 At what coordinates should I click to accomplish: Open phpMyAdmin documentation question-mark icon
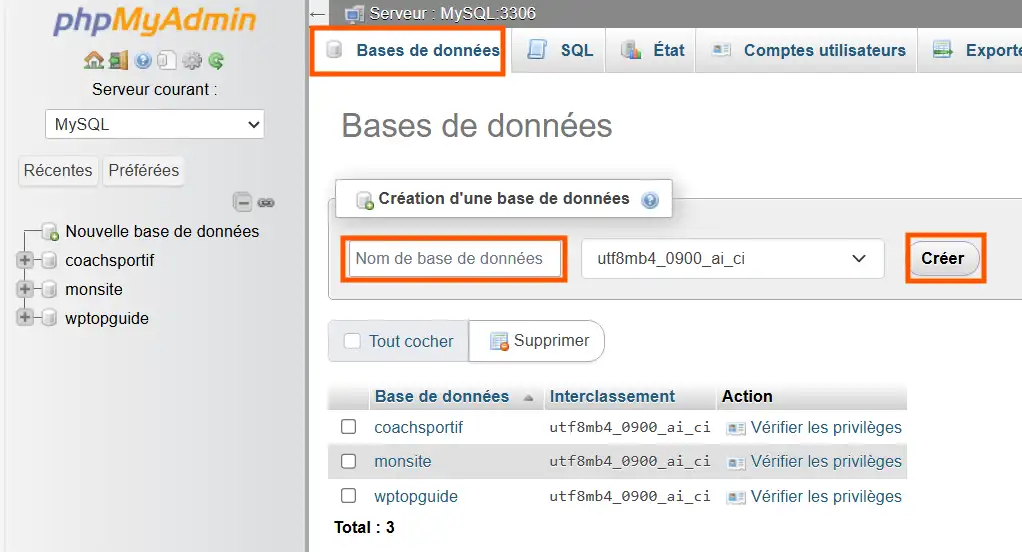tap(143, 61)
